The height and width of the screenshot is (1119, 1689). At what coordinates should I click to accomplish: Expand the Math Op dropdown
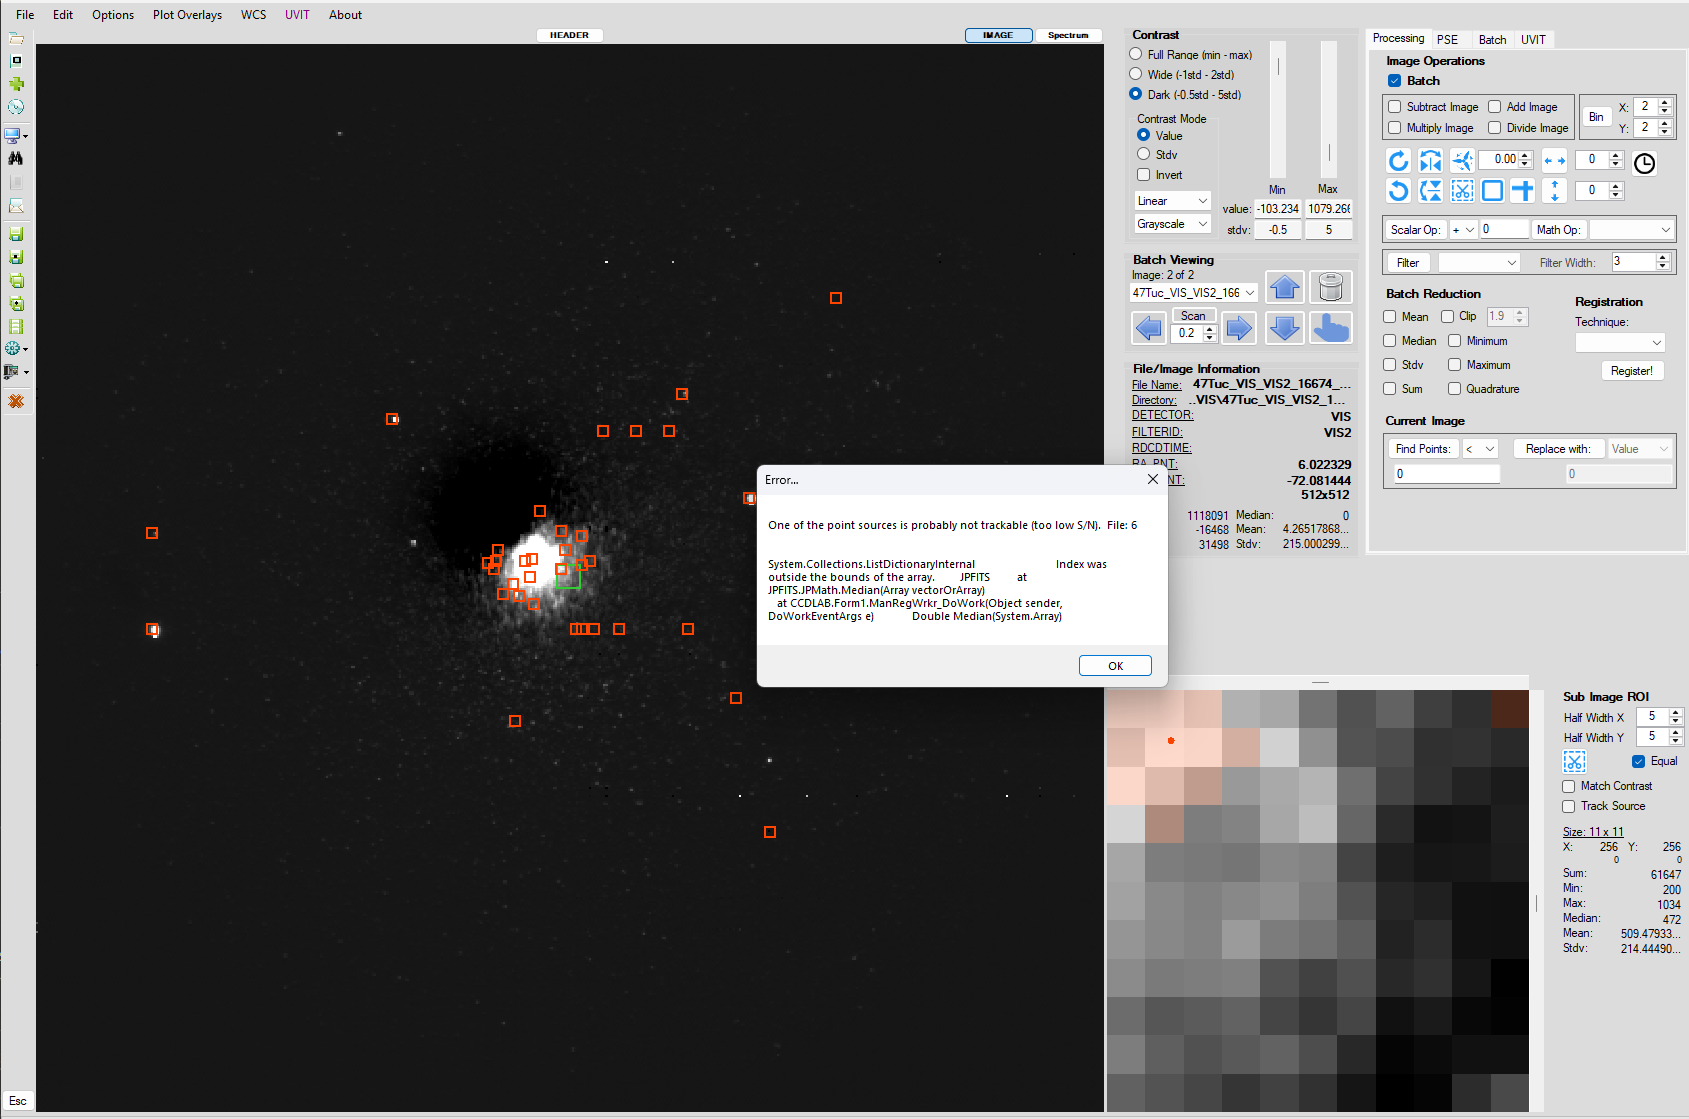[1630, 230]
